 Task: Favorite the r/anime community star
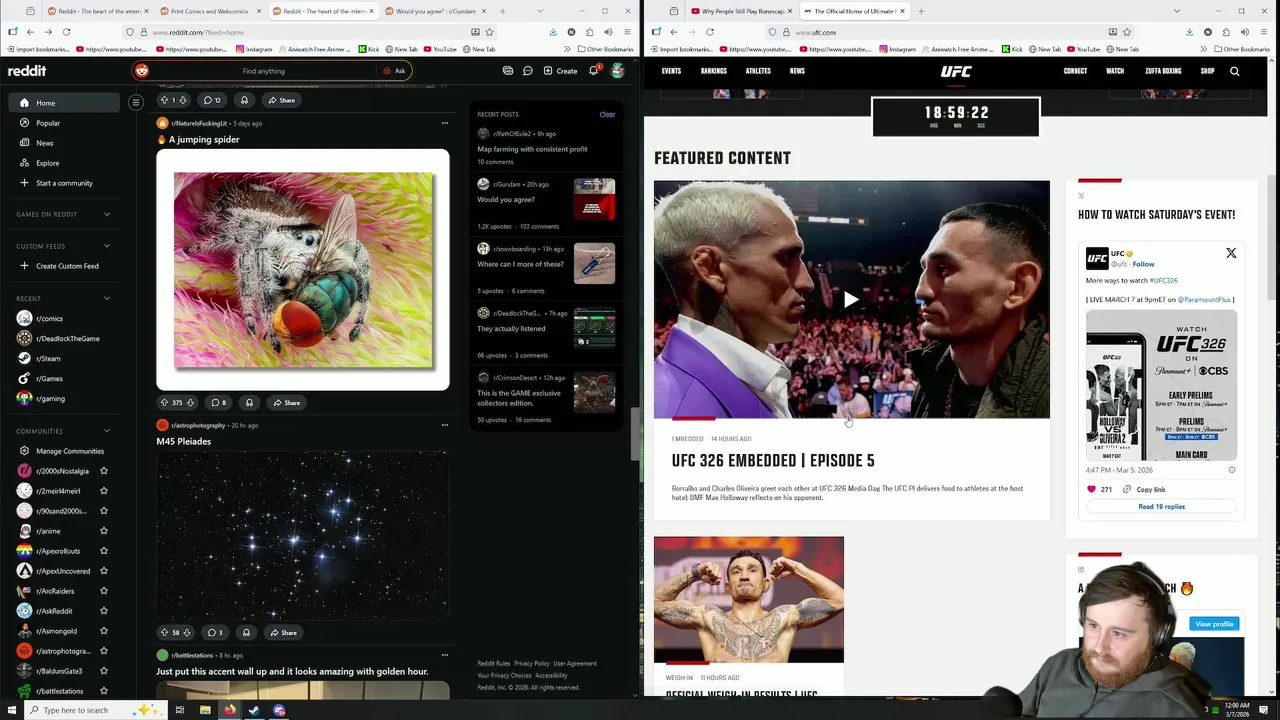pyautogui.click(x=103, y=531)
